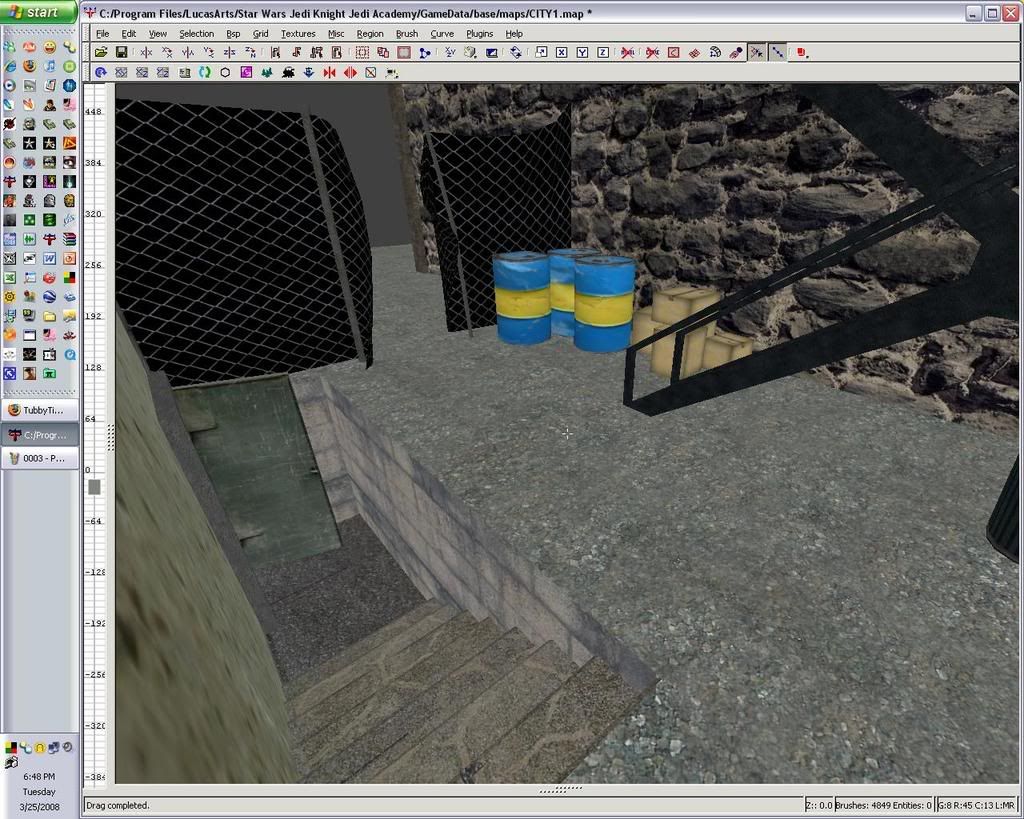Open the Textures menu
The width and height of the screenshot is (1024, 819).
298,33
